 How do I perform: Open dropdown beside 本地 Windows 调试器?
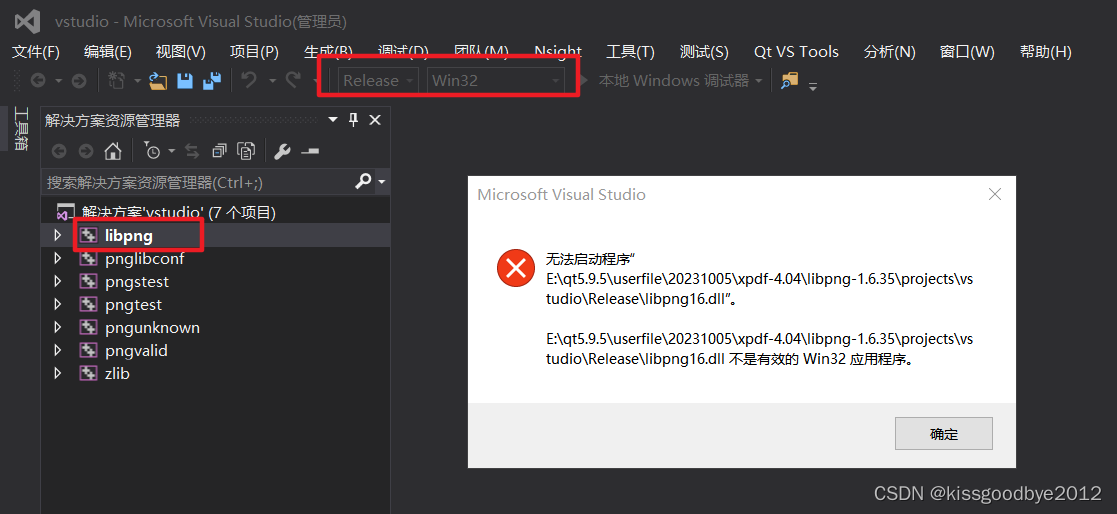point(759,81)
